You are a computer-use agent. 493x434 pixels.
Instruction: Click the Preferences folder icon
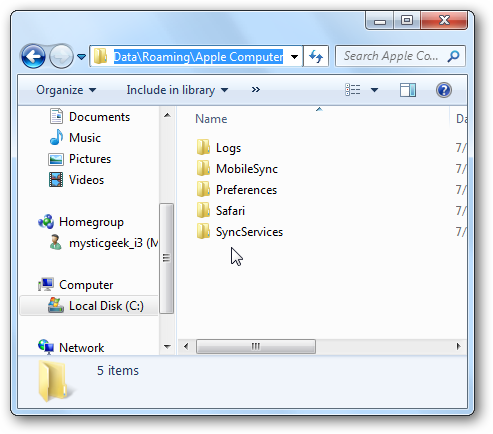203,189
